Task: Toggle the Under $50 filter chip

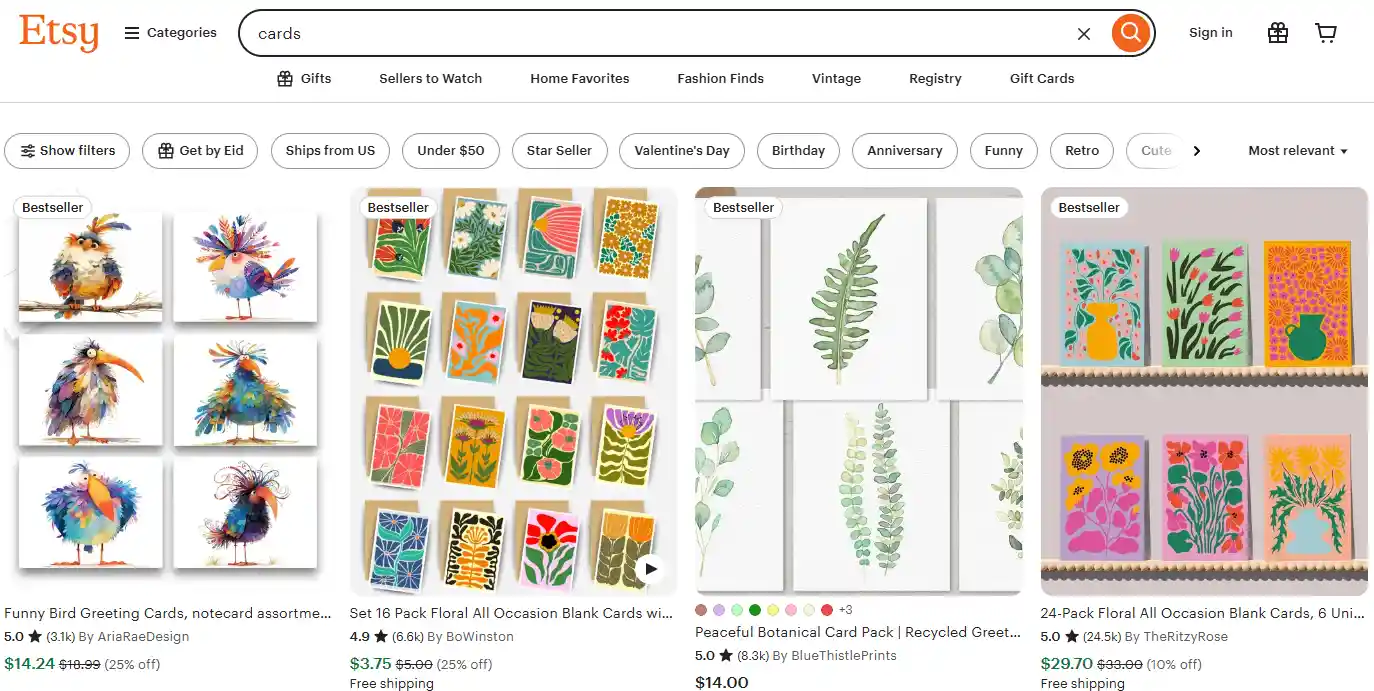Action: tap(450, 151)
